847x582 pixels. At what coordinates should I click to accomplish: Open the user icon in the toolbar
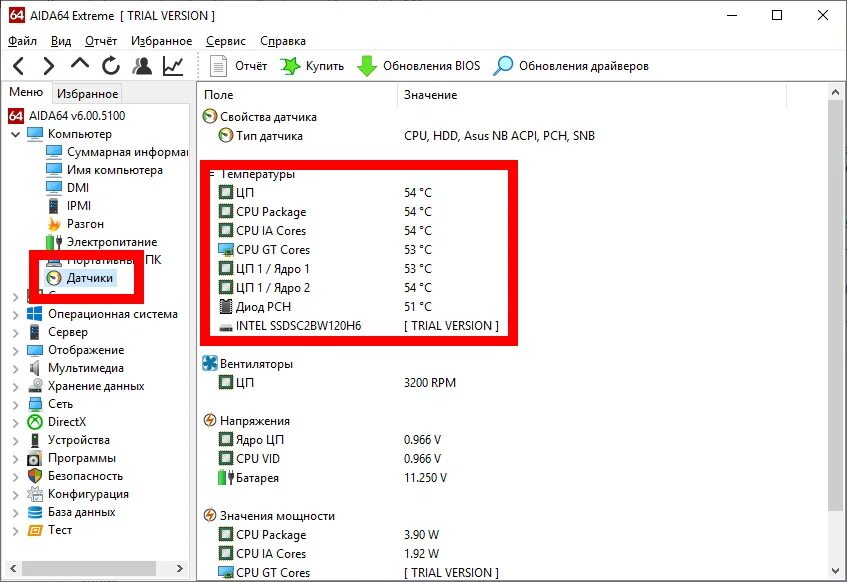tap(142, 66)
